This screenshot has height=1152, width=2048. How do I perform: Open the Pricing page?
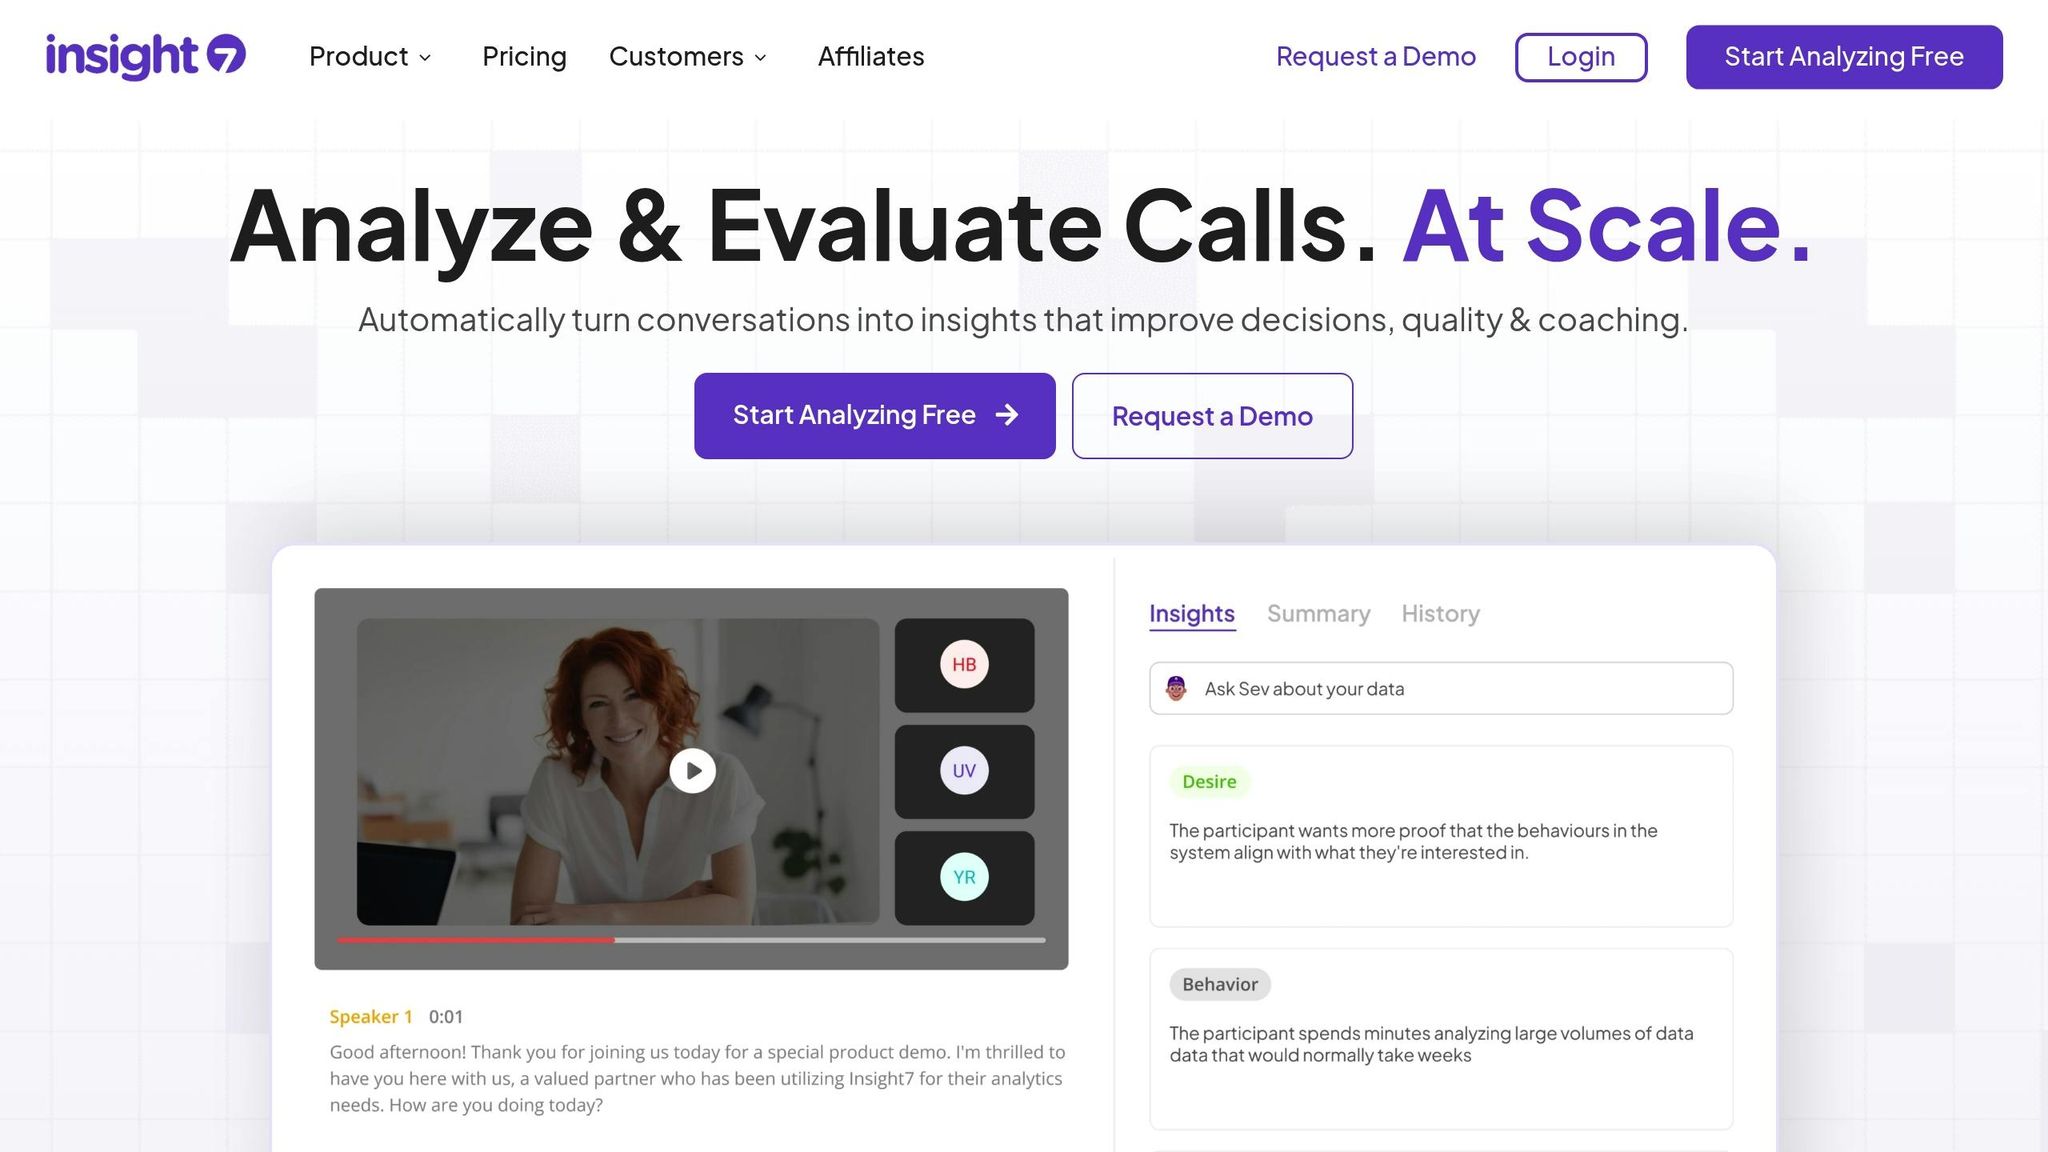point(524,57)
